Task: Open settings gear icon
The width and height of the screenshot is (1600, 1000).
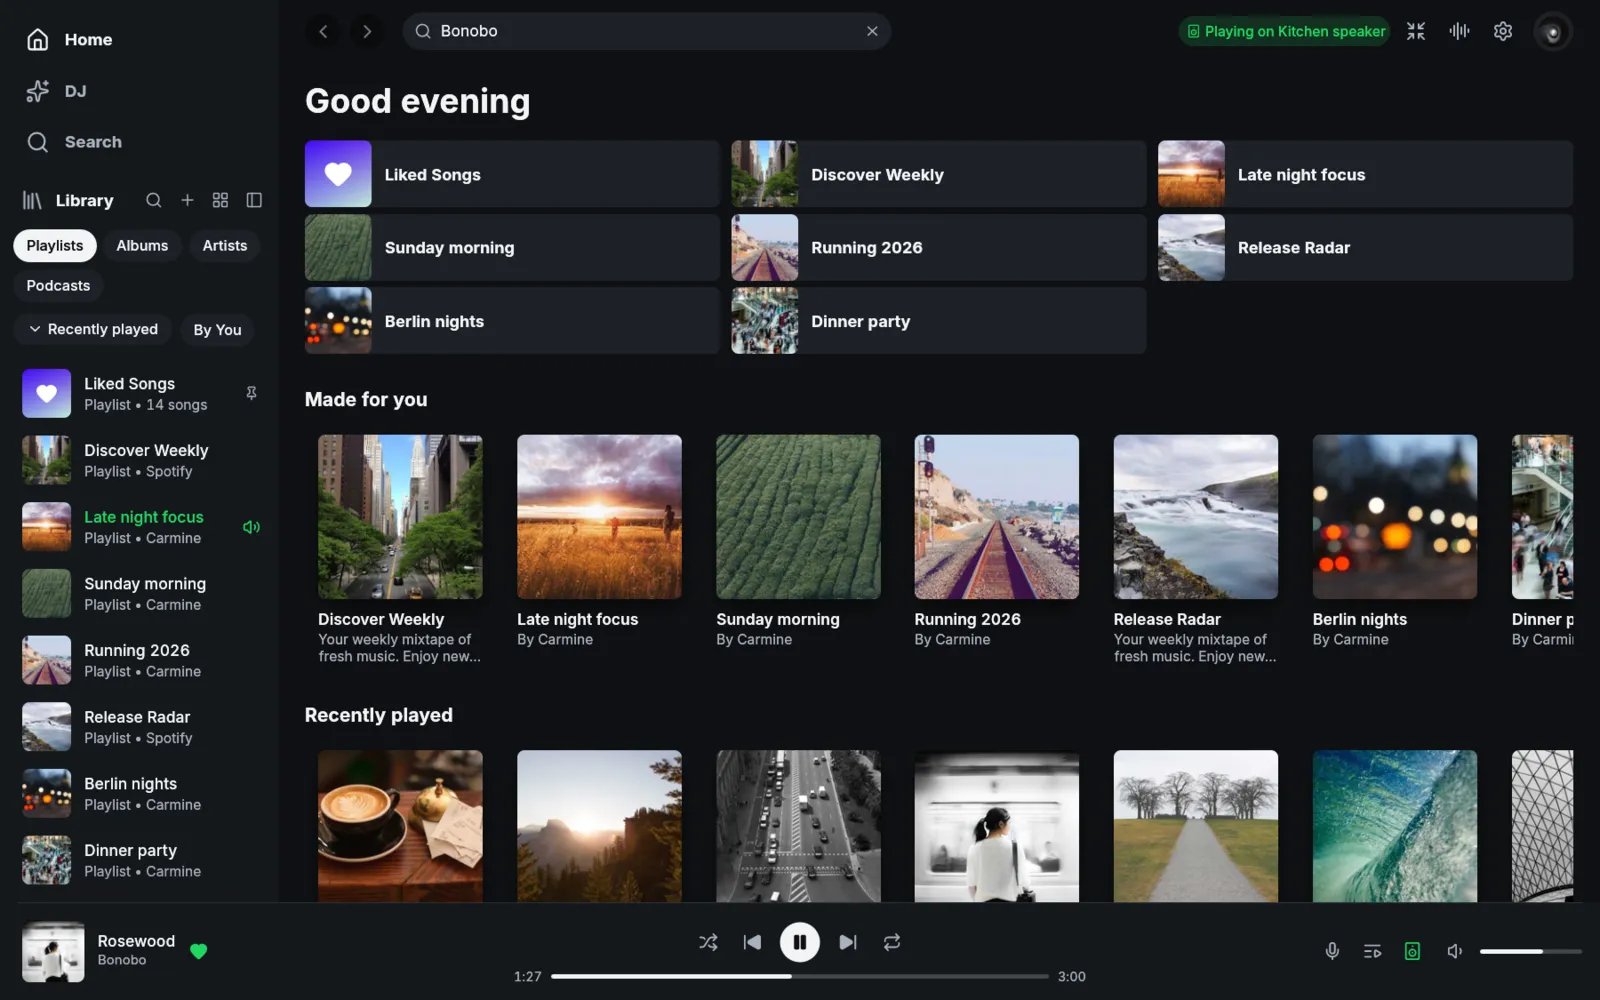Action: tap(1503, 31)
